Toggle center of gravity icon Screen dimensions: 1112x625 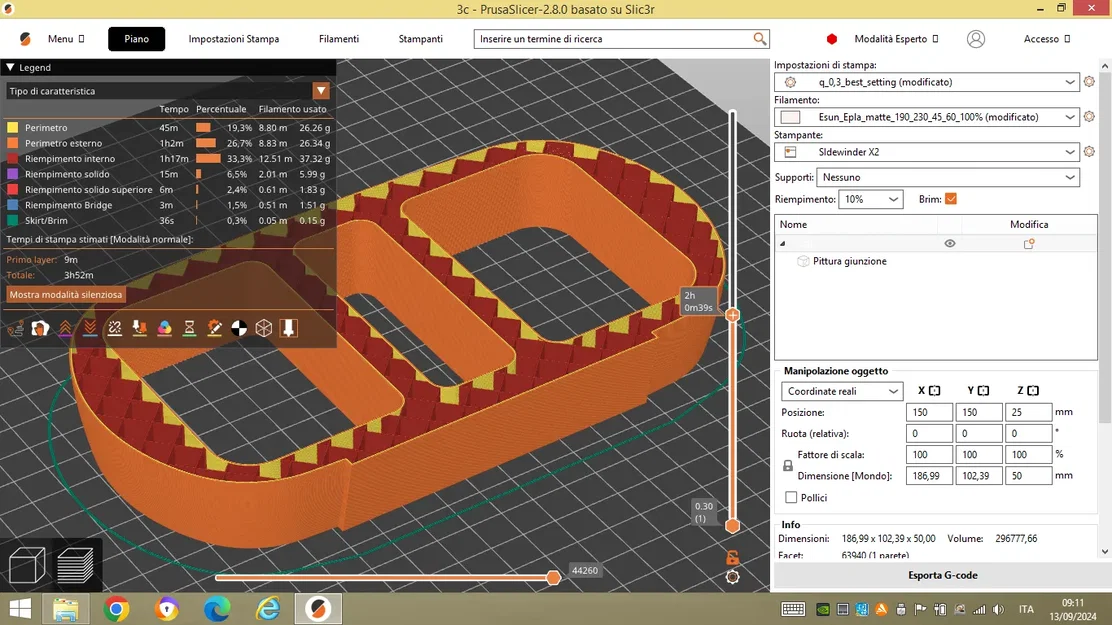239,328
